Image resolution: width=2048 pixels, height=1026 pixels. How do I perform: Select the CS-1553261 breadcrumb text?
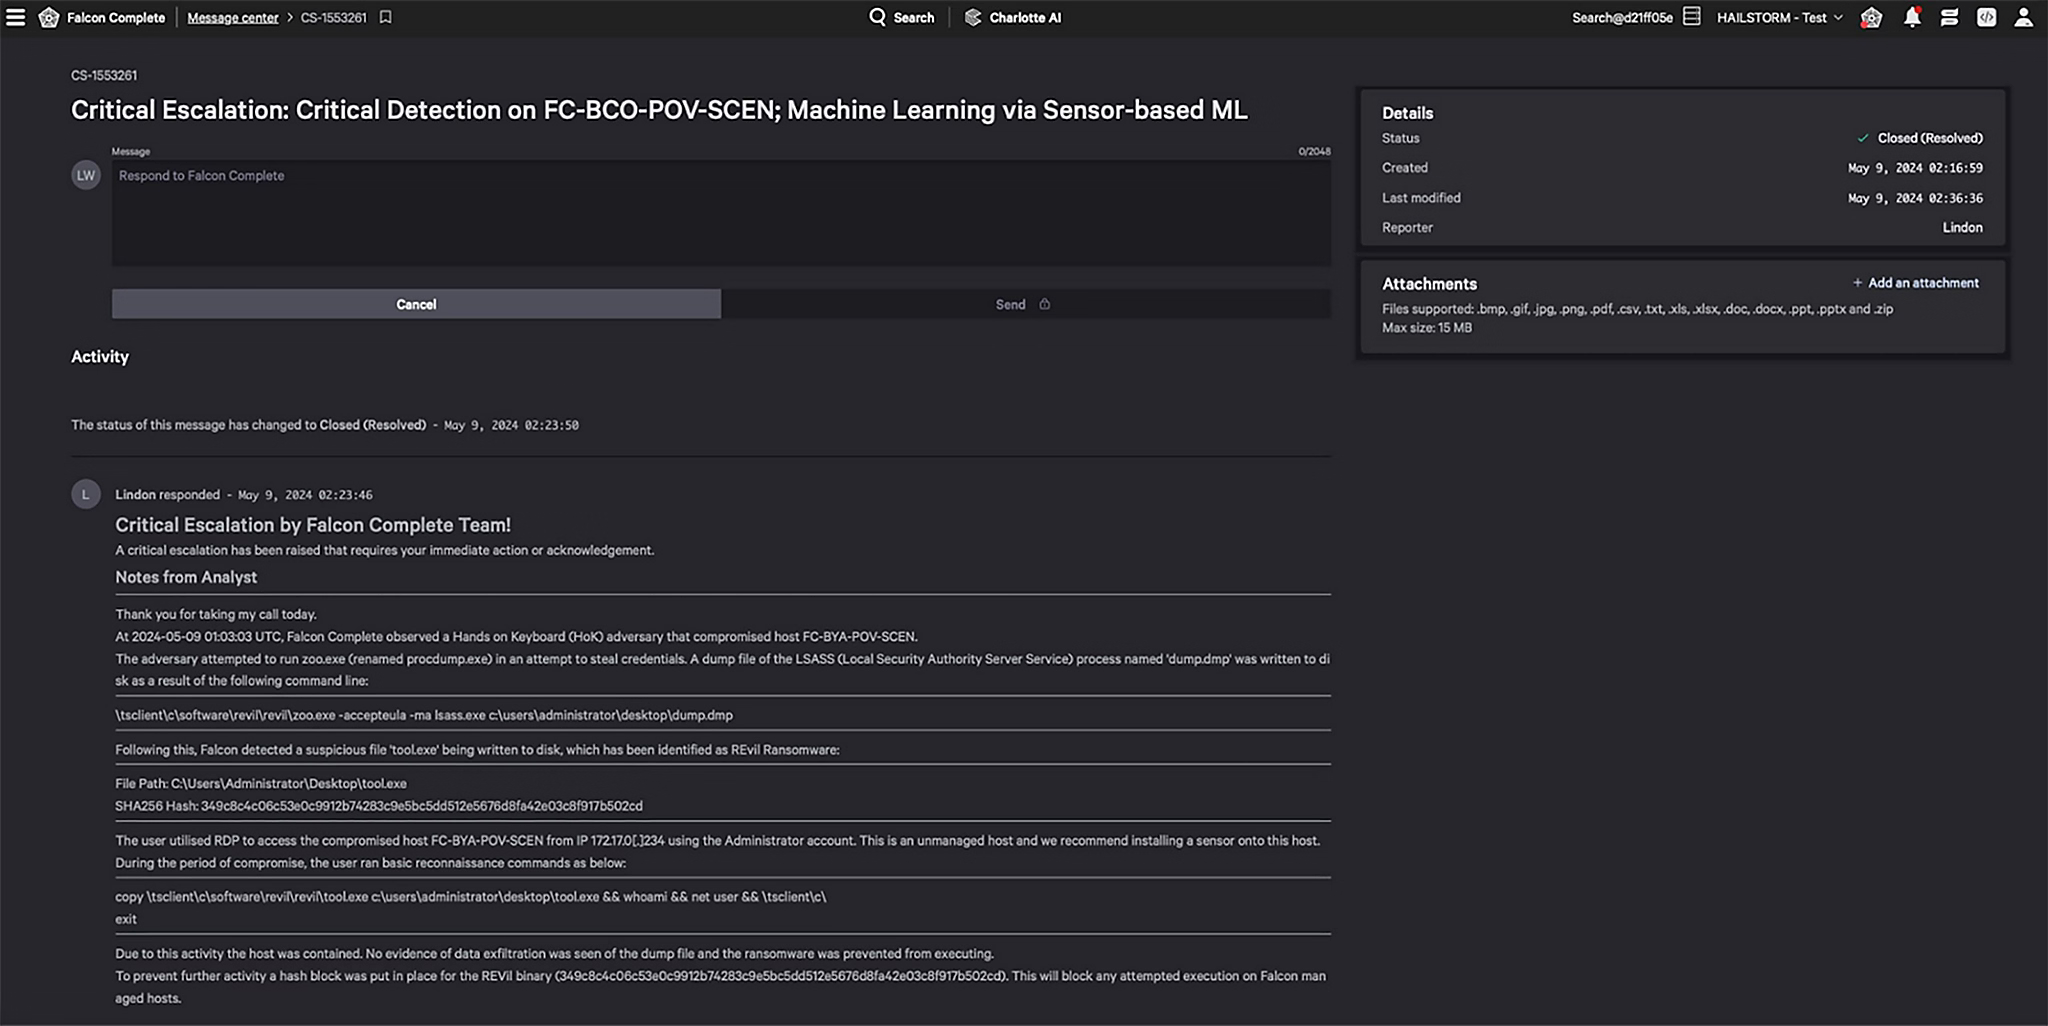(334, 17)
